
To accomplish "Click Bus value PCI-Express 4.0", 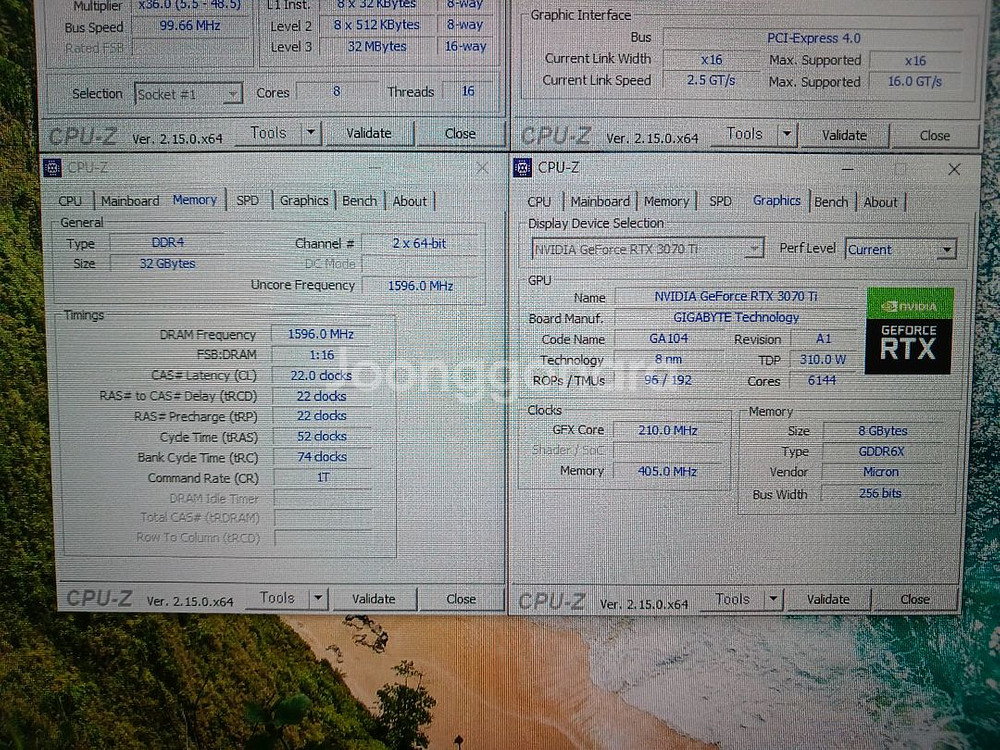I will pos(813,38).
